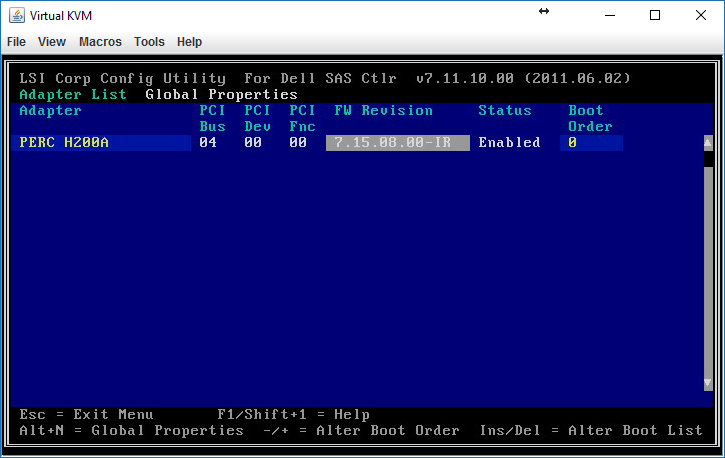The width and height of the screenshot is (725, 458).
Task: Click the Enabled status value
Action: [x=509, y=143]
